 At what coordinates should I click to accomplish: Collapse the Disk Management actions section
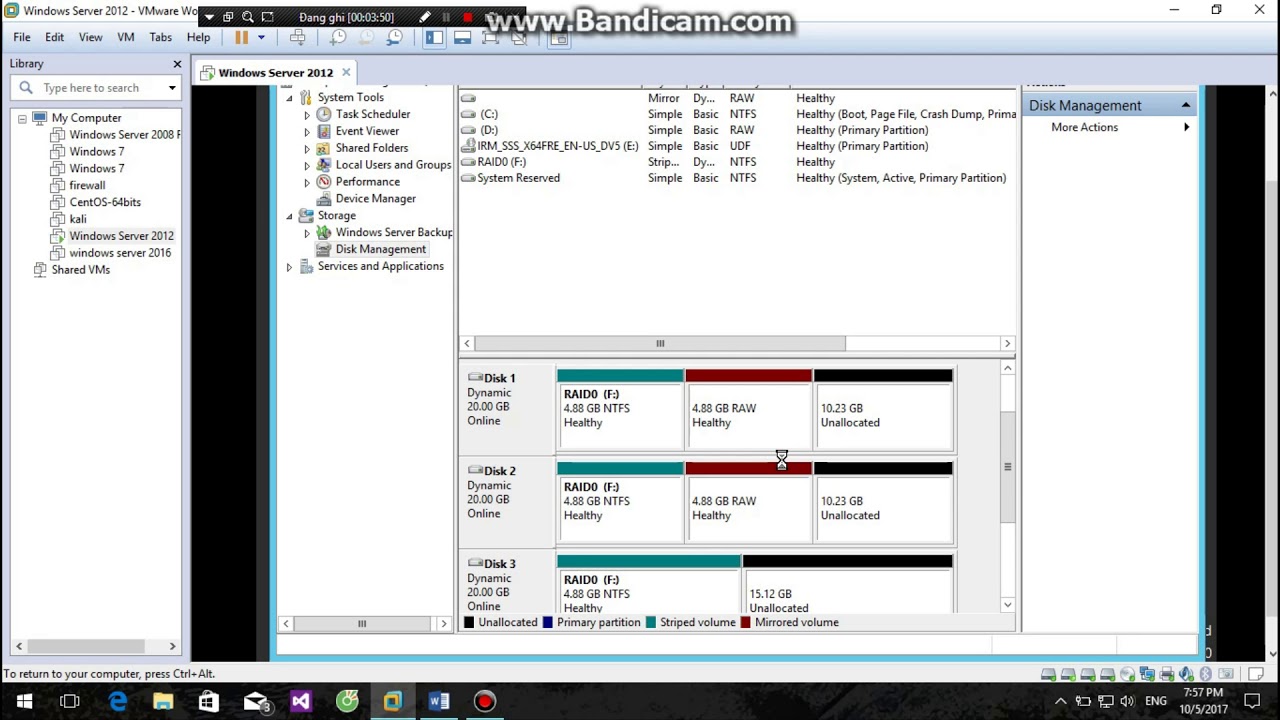pos(1185,105)
